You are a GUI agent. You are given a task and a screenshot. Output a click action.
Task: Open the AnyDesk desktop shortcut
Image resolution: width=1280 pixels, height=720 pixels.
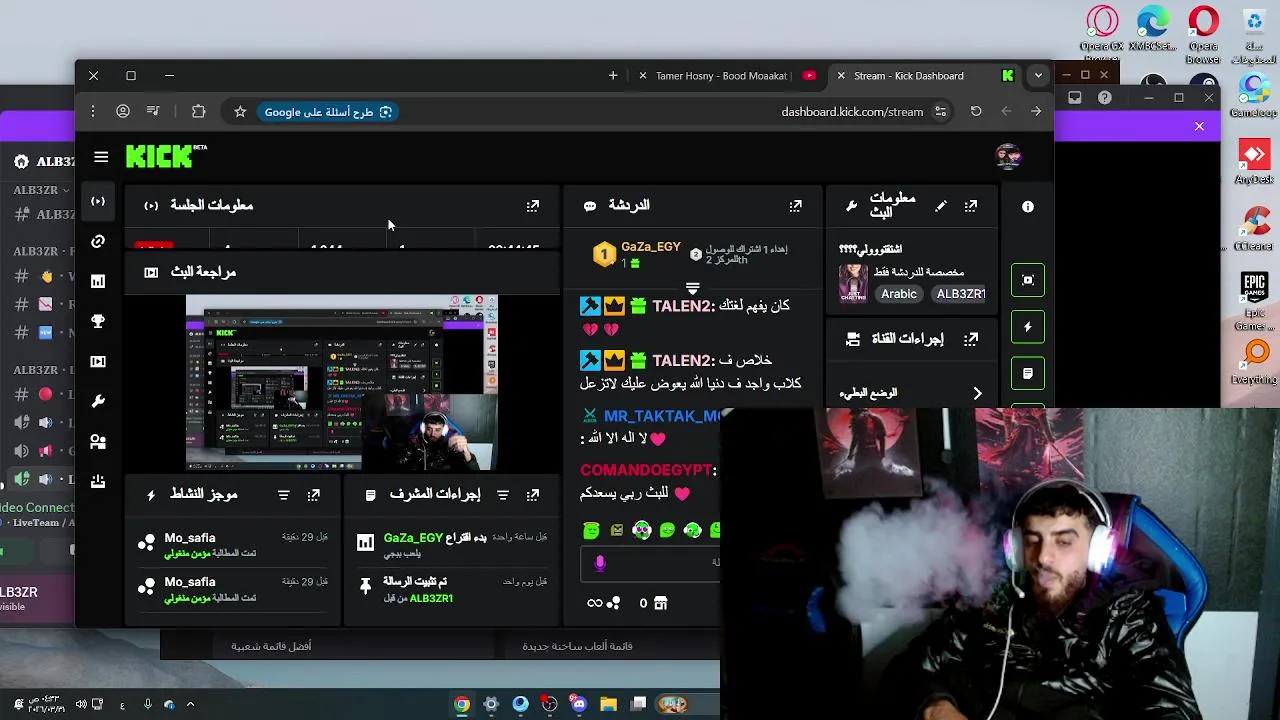pos(1254,163)
